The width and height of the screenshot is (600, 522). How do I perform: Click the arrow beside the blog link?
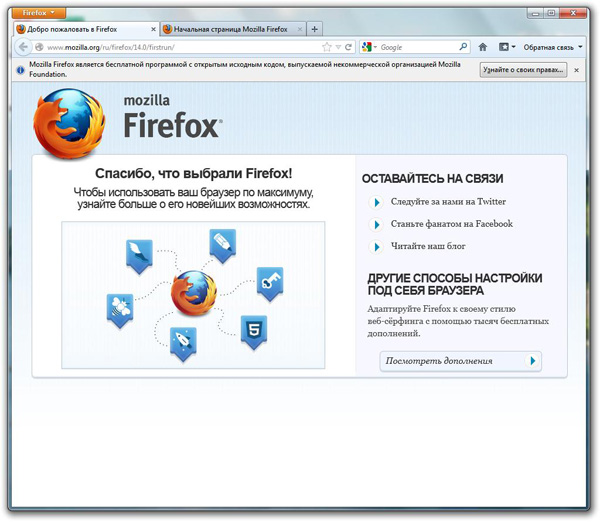tap(377, 247)
